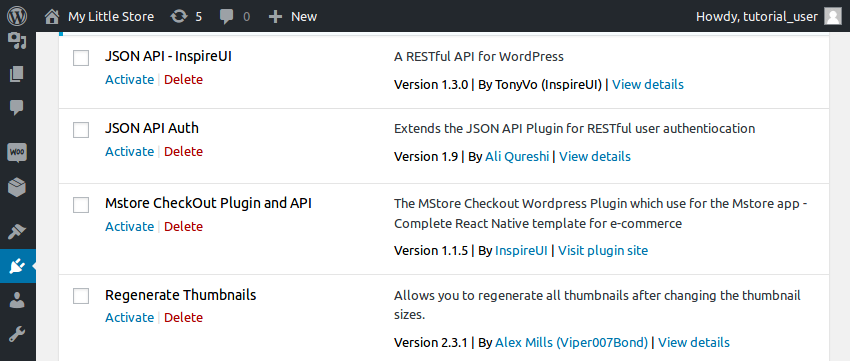The width and height of the screenshot is (850, 361).
Task: Open Tools wrench icon in sidebar
Action: (x=17, y=333)
